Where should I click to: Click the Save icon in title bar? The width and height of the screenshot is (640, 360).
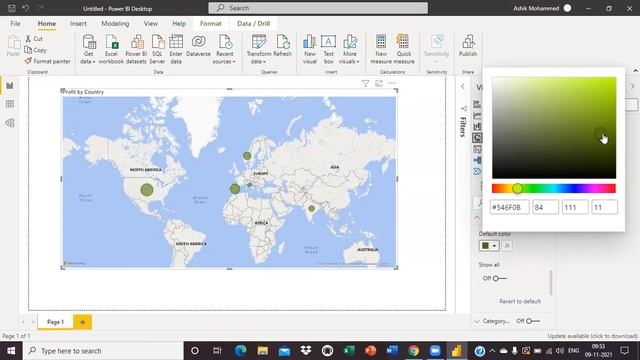pos(12,8)
